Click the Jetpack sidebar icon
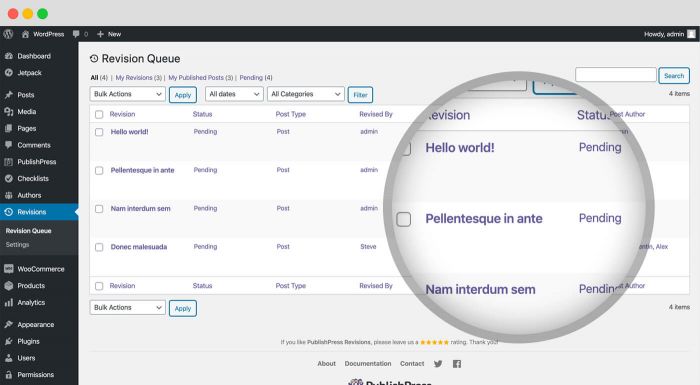The width and height of the screenshot is (700, 385). tap(8, 73)
